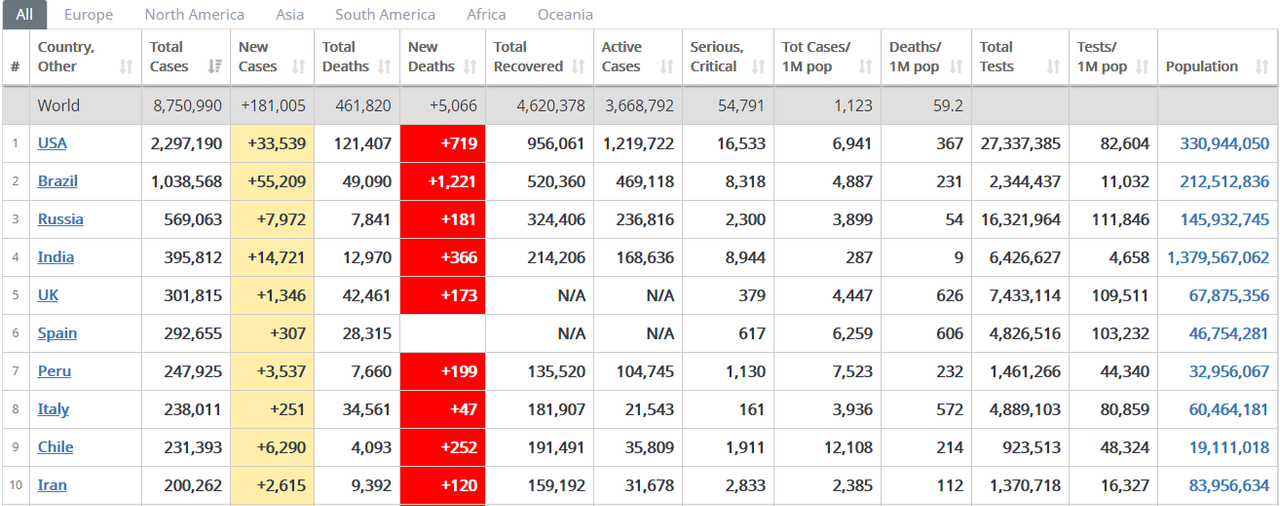Select Chile Tot Cases/1M 12,108
The height and width of the screenshot is (506, 1280).
pos(847,447)
